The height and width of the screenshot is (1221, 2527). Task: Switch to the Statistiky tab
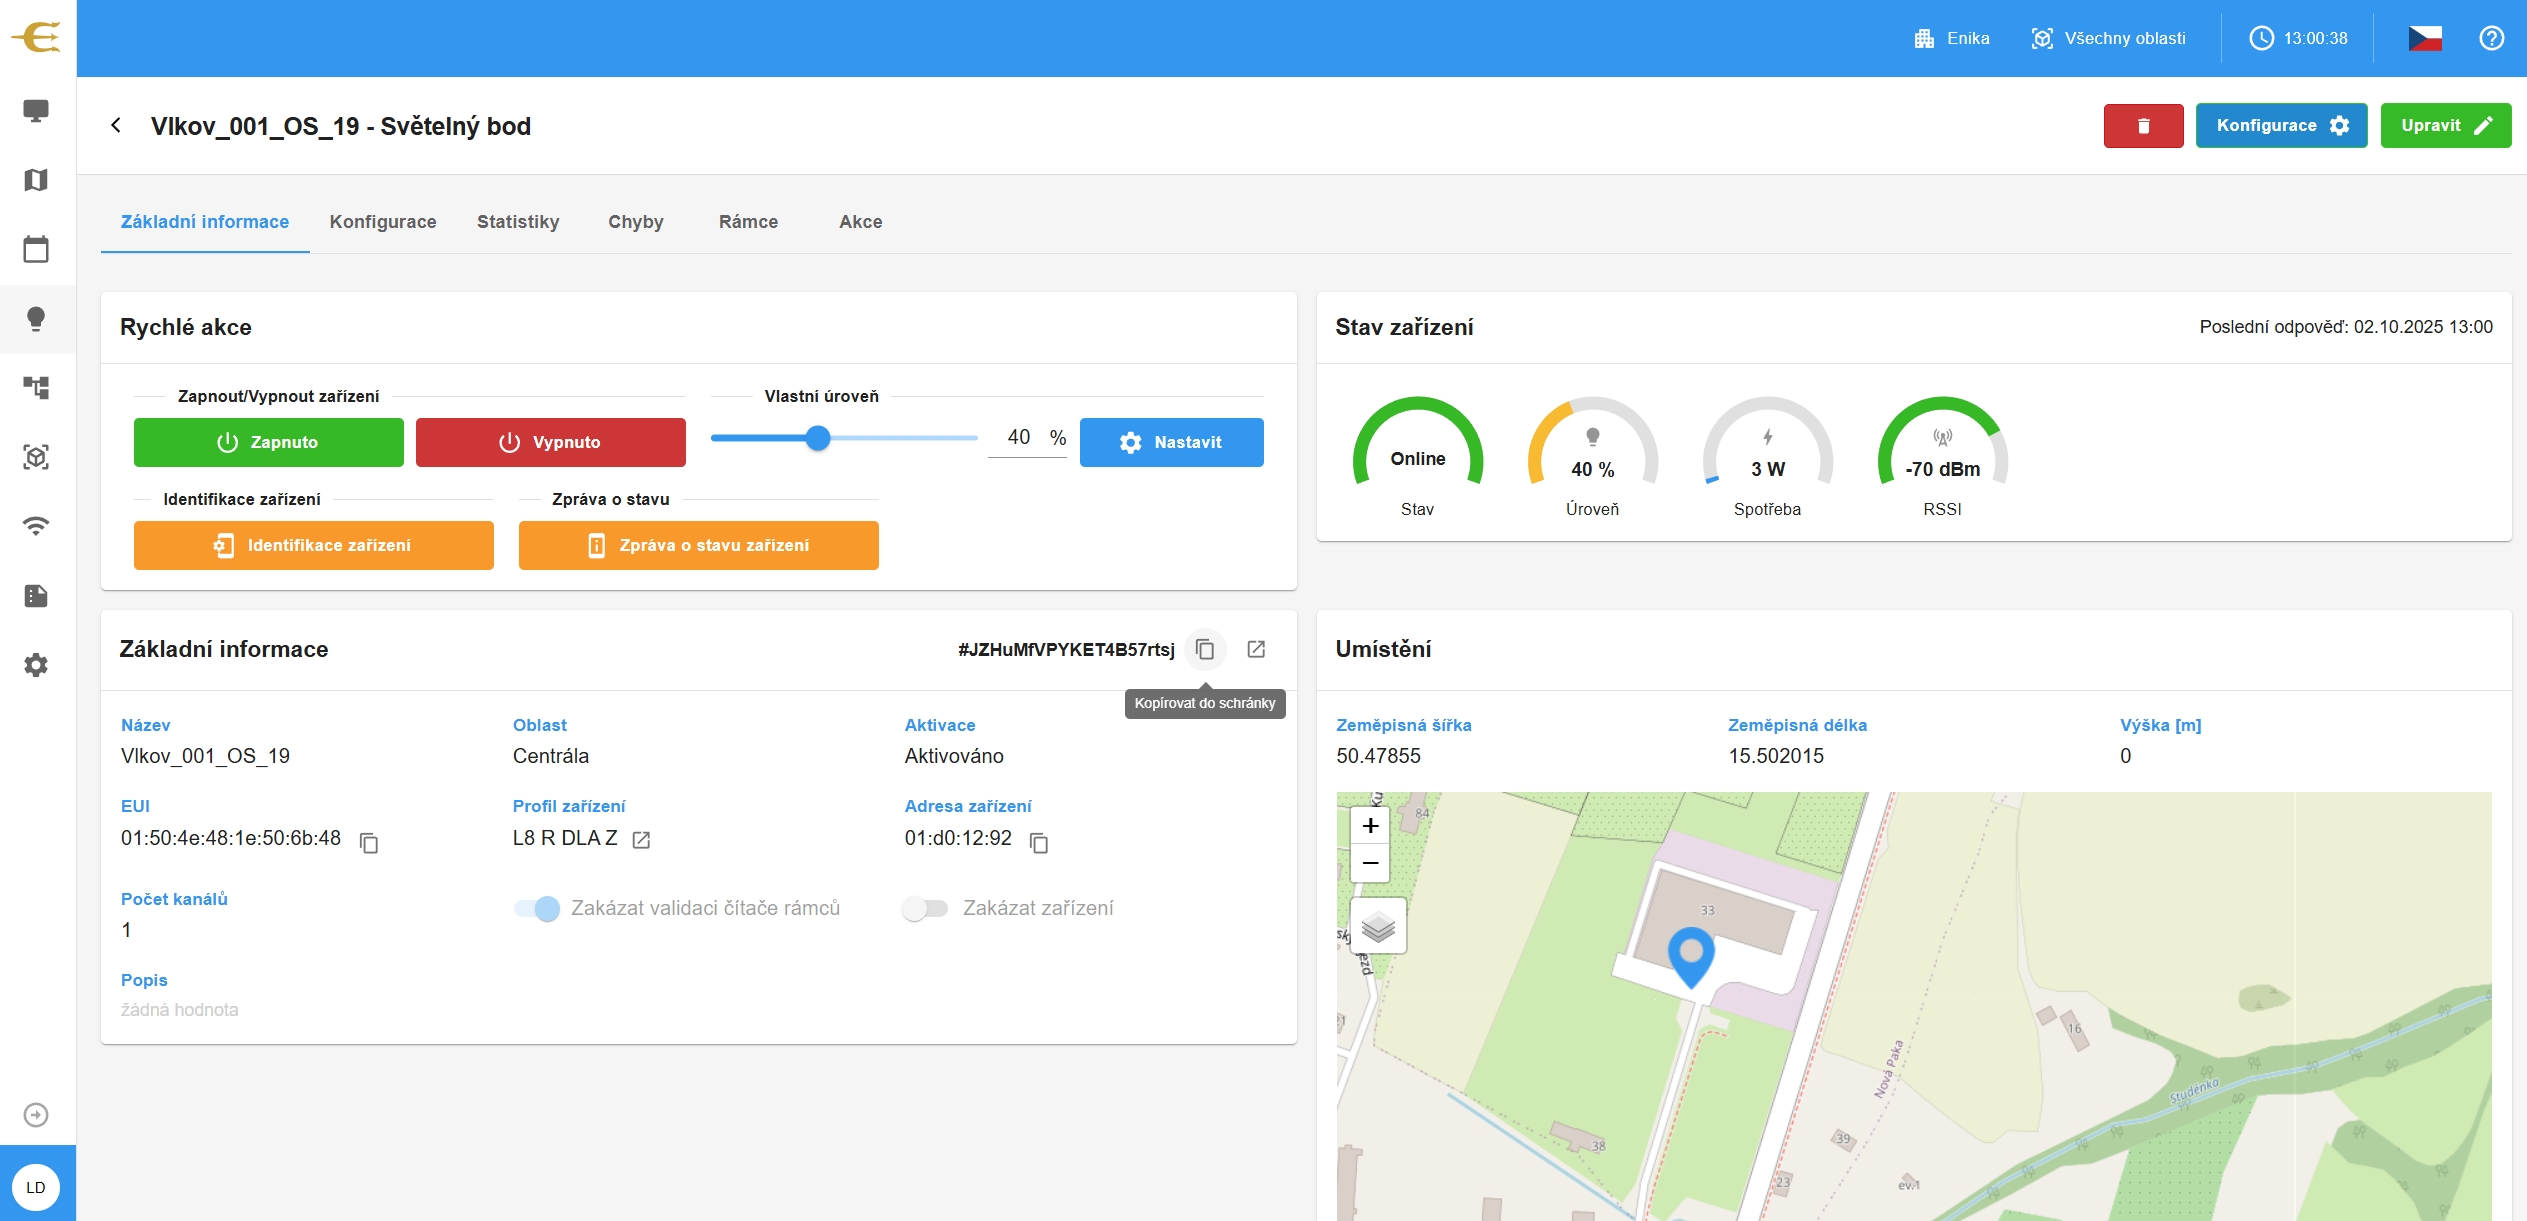[x=518, y=222]
